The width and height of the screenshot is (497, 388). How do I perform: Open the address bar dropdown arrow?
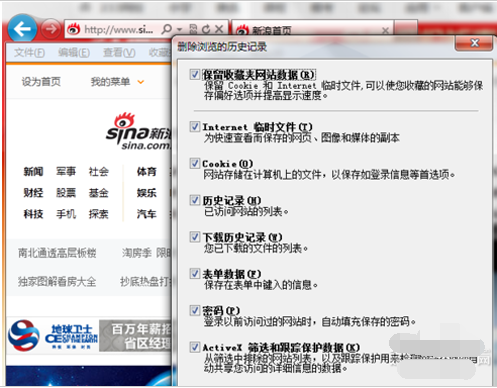pyautogui.click(x=180, y=30)
